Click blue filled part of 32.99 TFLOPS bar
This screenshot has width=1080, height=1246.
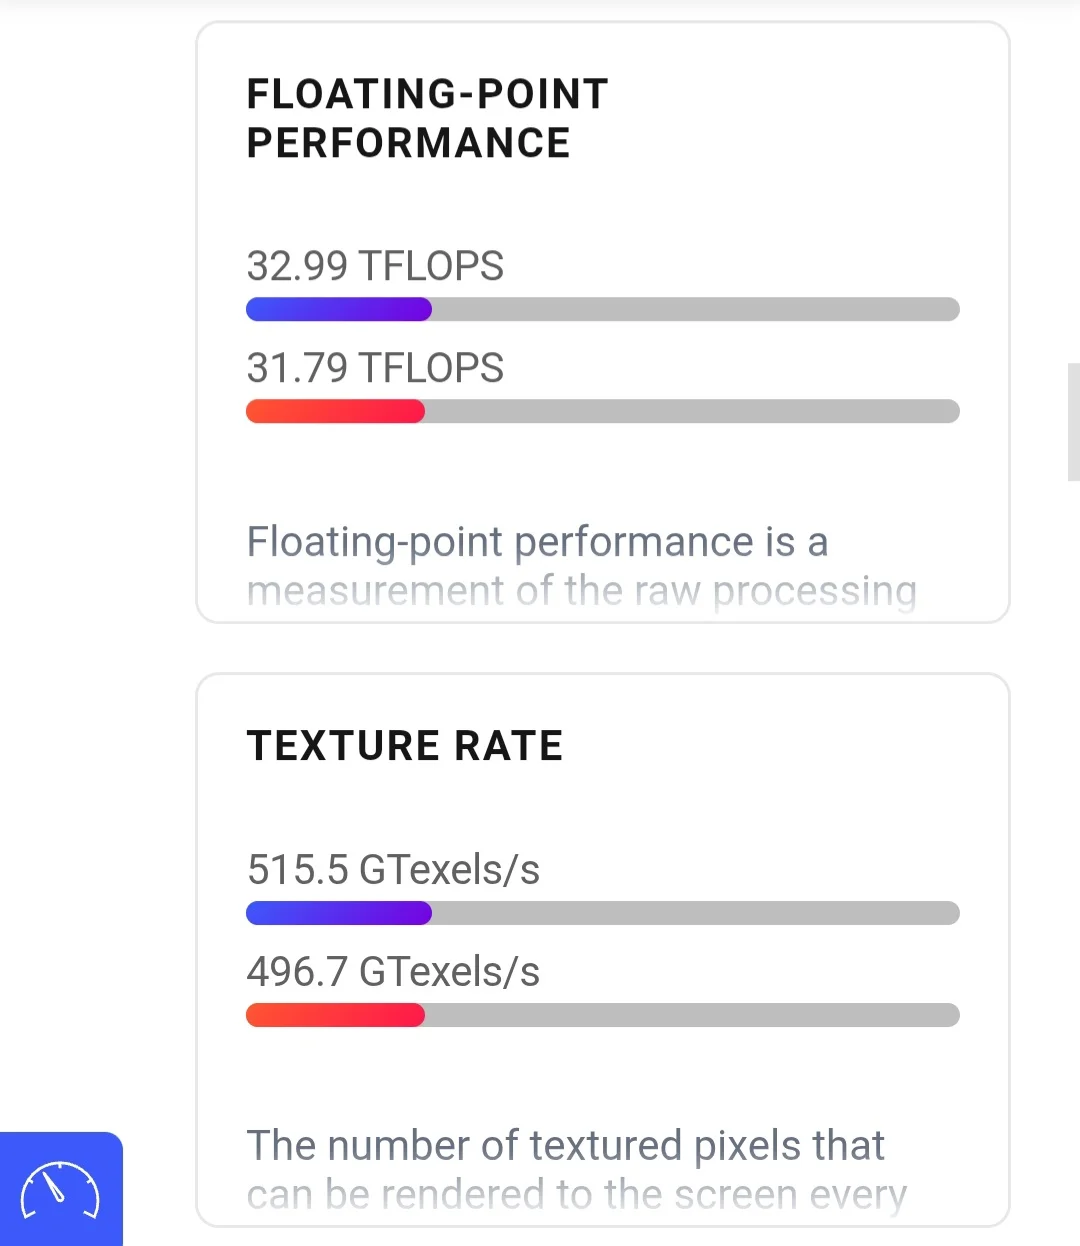(x=338, y=309)
